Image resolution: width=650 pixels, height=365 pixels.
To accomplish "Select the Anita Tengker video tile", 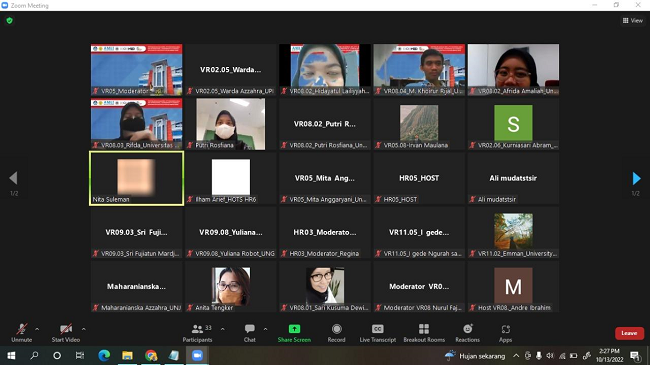I will pos(230,287).
